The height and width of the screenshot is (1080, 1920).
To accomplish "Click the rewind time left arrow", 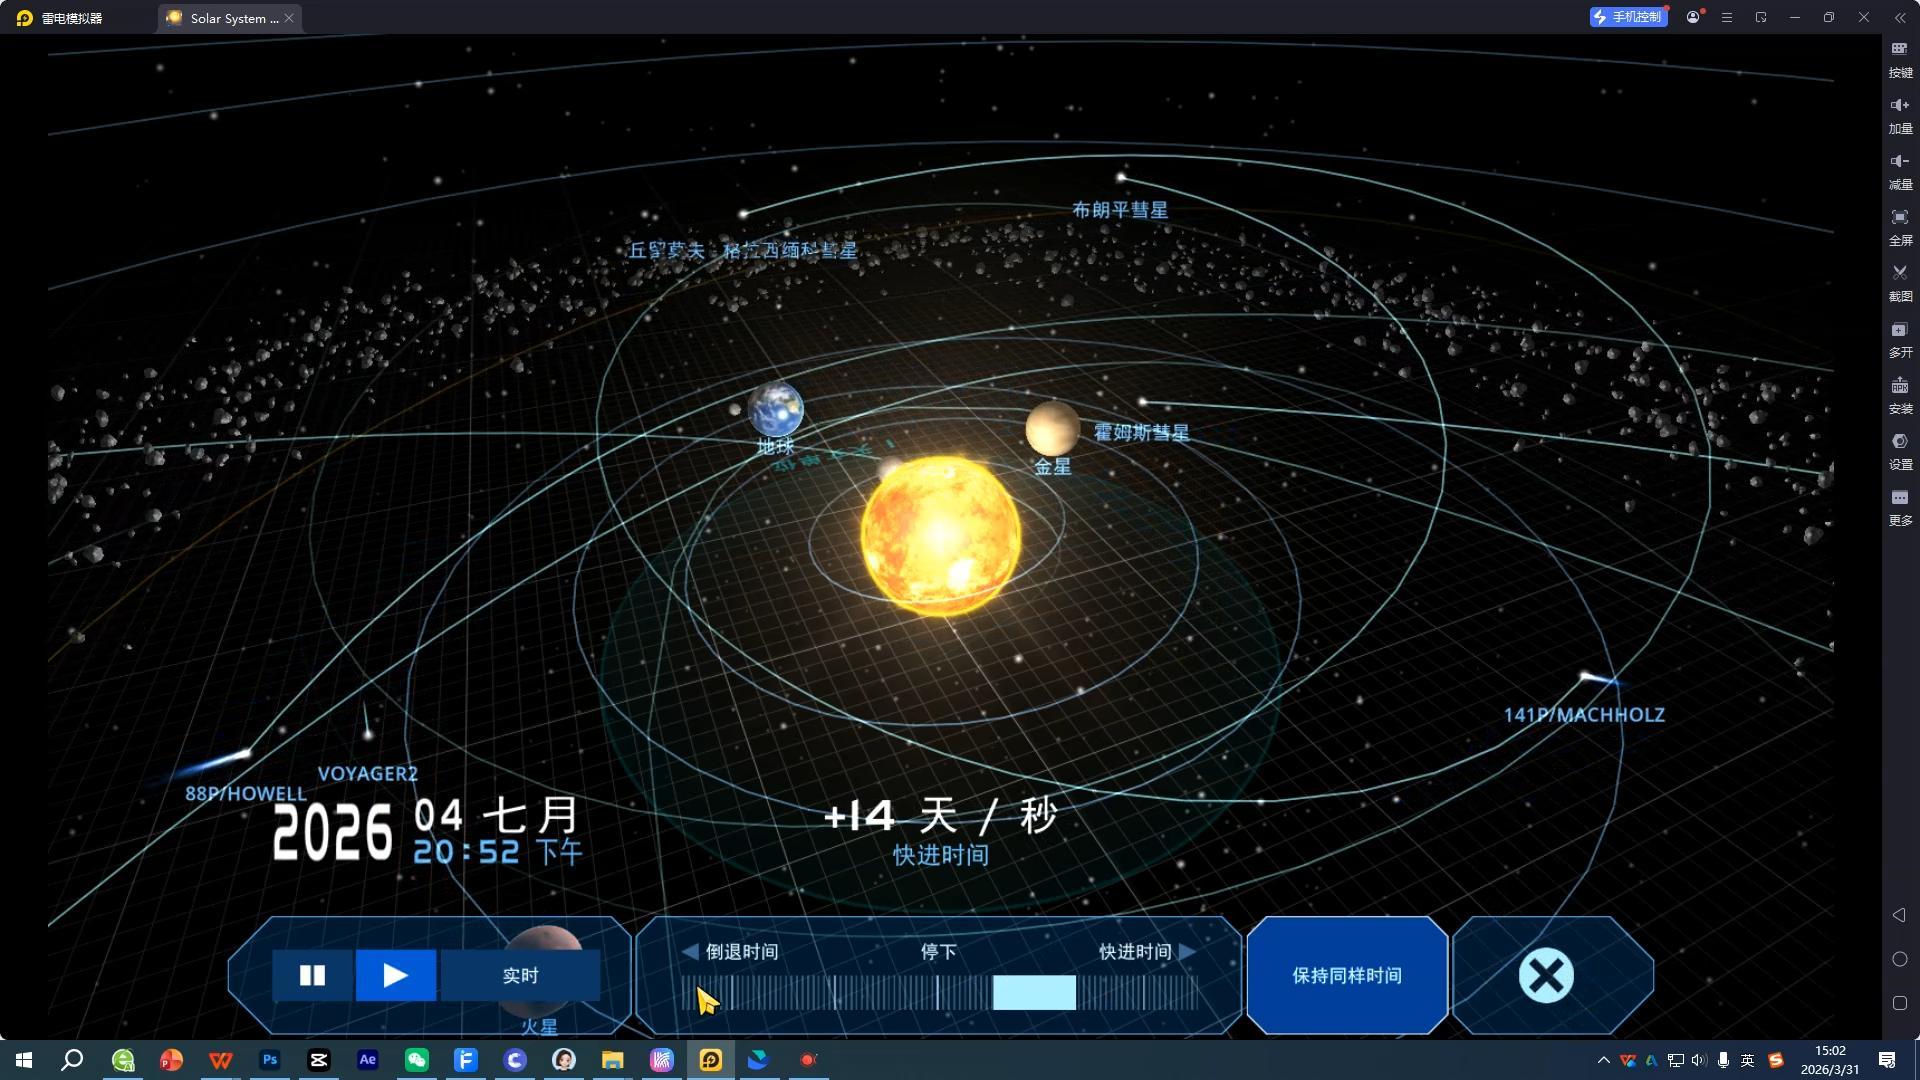I will [690, 951].
